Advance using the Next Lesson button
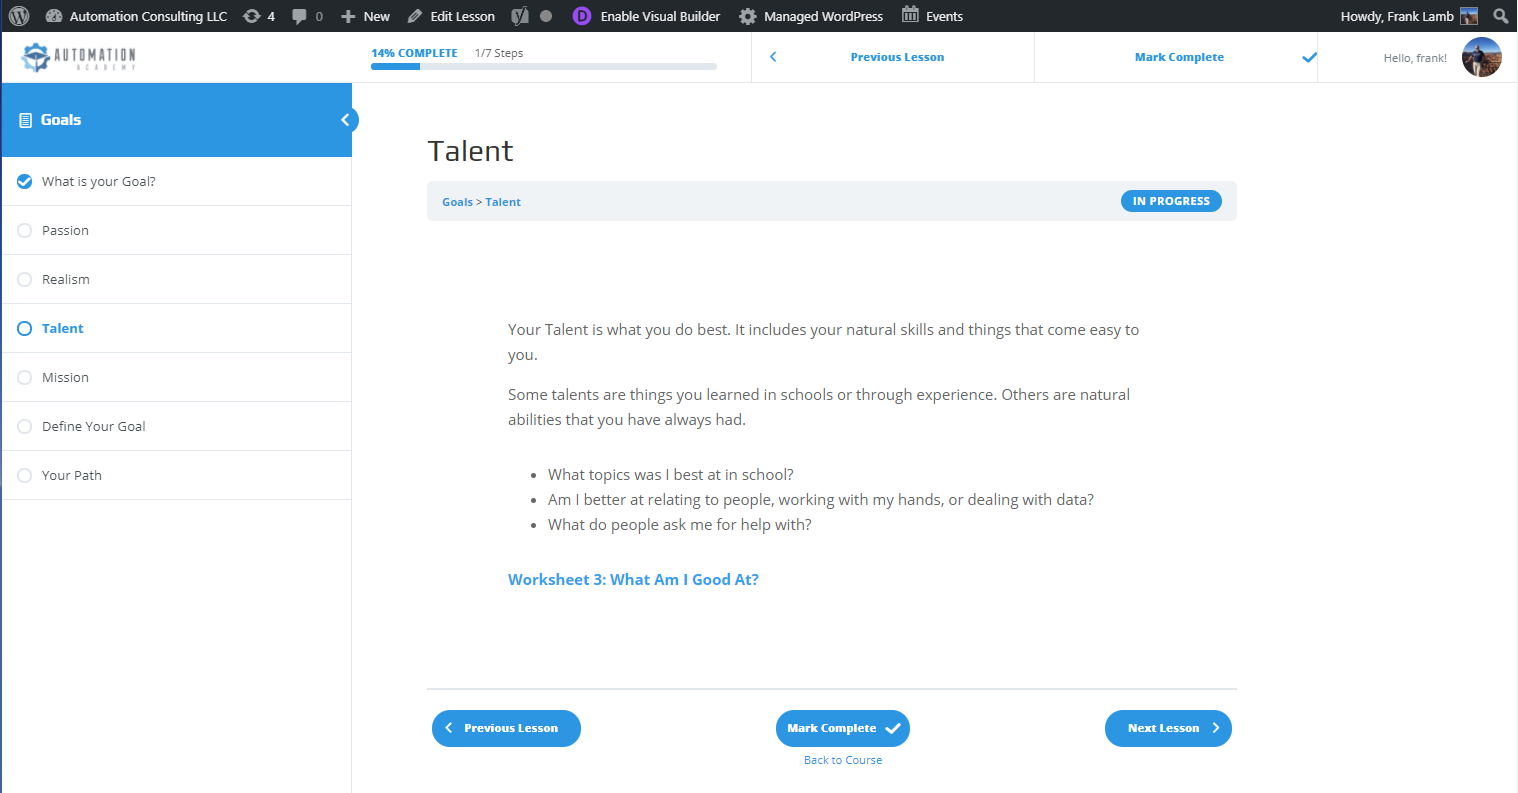Screen dimensions: 1518x793 click(1168, 728)
